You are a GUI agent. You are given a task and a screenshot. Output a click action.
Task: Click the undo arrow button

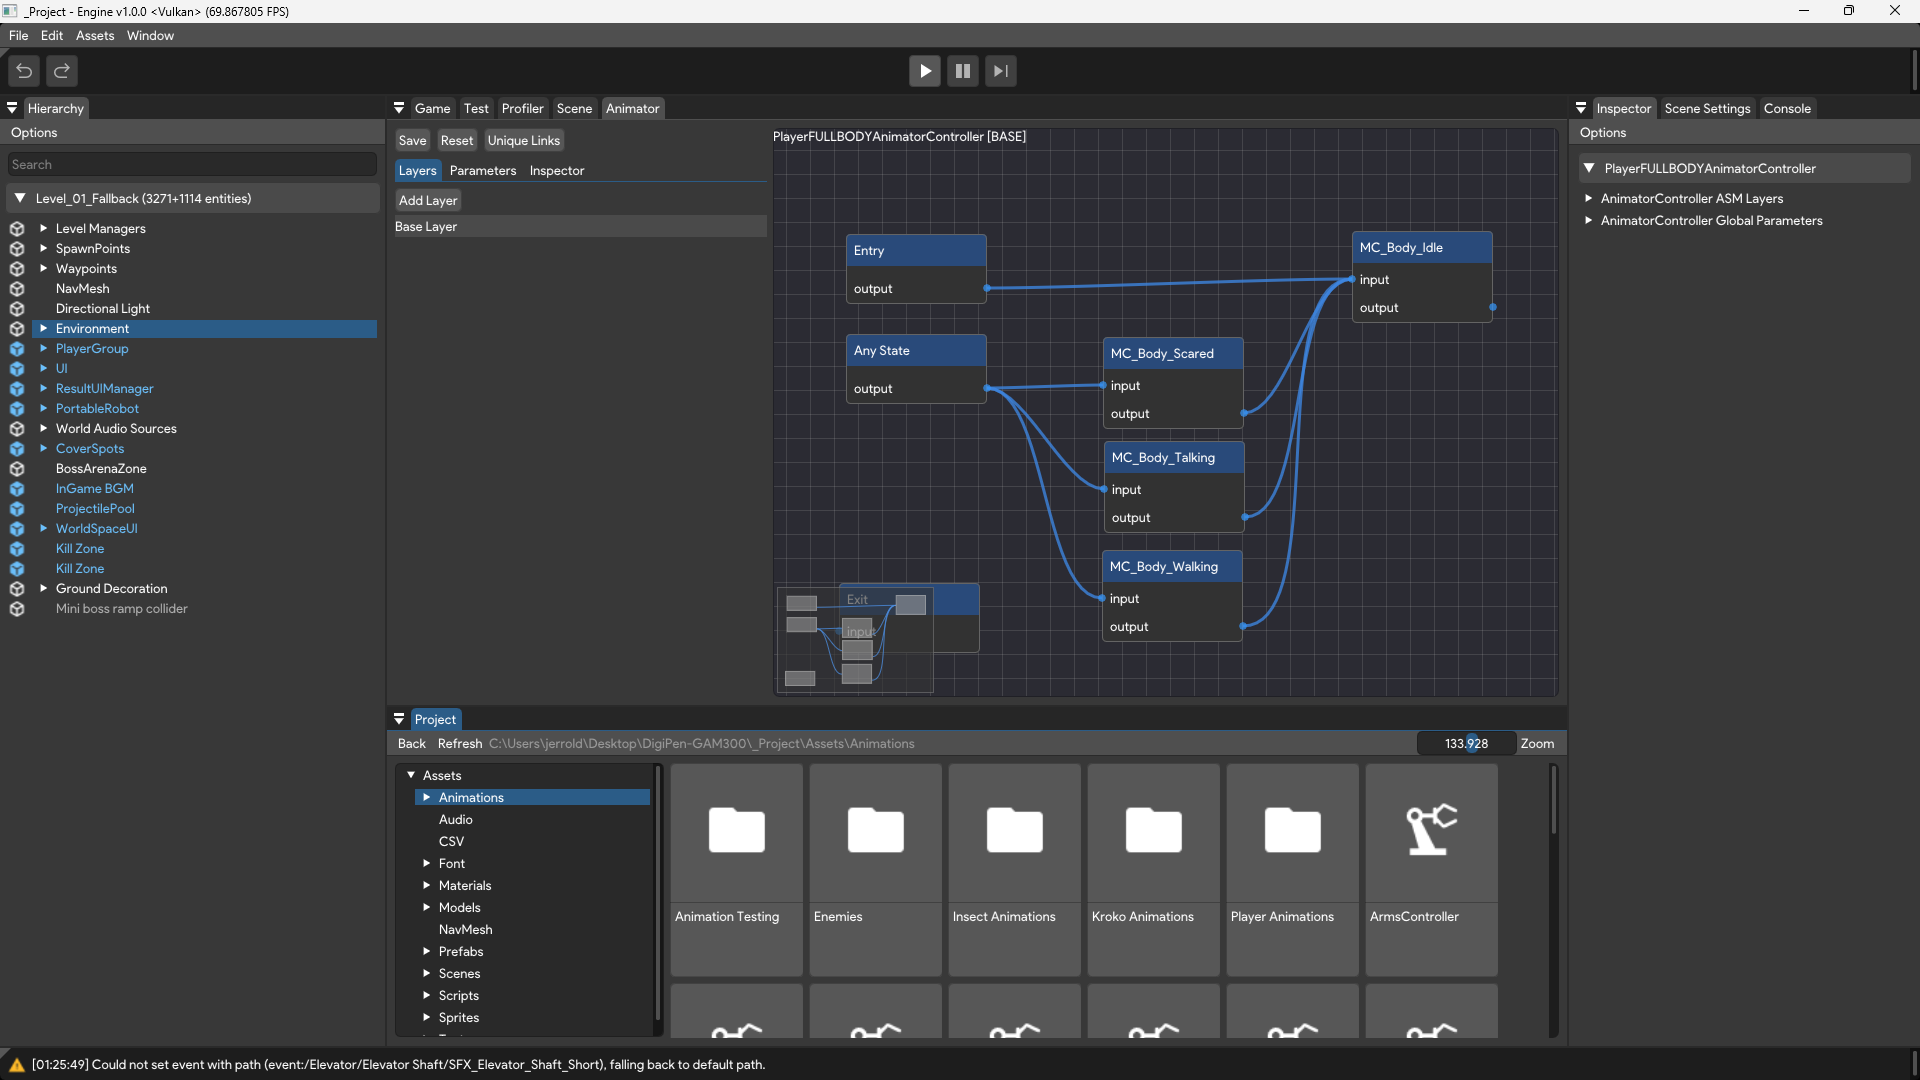point(24,71)
